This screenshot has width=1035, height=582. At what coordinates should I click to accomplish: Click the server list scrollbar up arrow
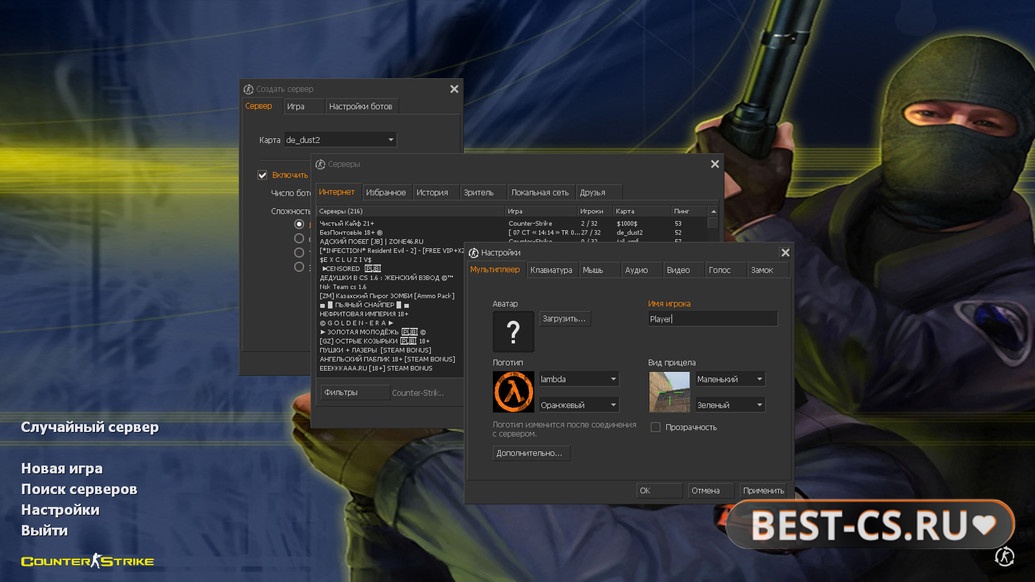(713, 211)
